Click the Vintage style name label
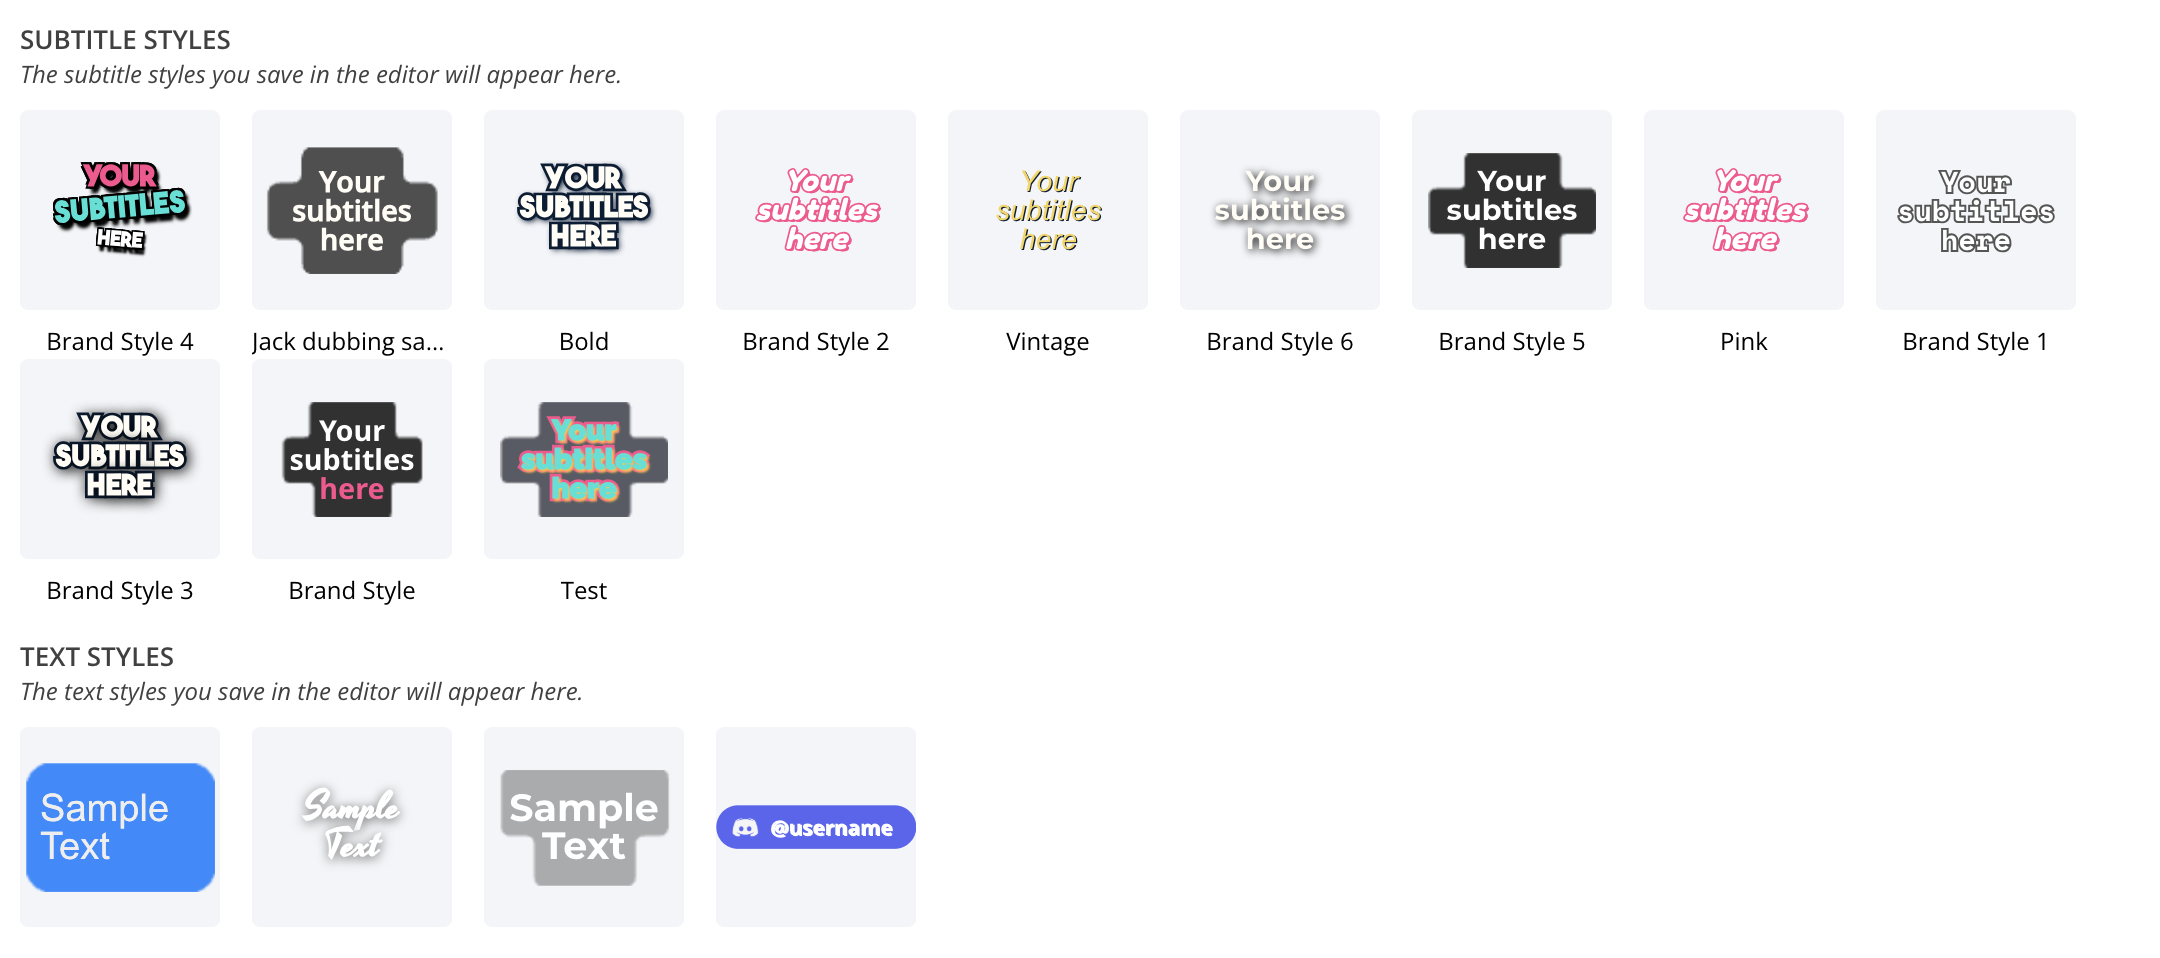2160x958 pixels. tap(1048, 342)
